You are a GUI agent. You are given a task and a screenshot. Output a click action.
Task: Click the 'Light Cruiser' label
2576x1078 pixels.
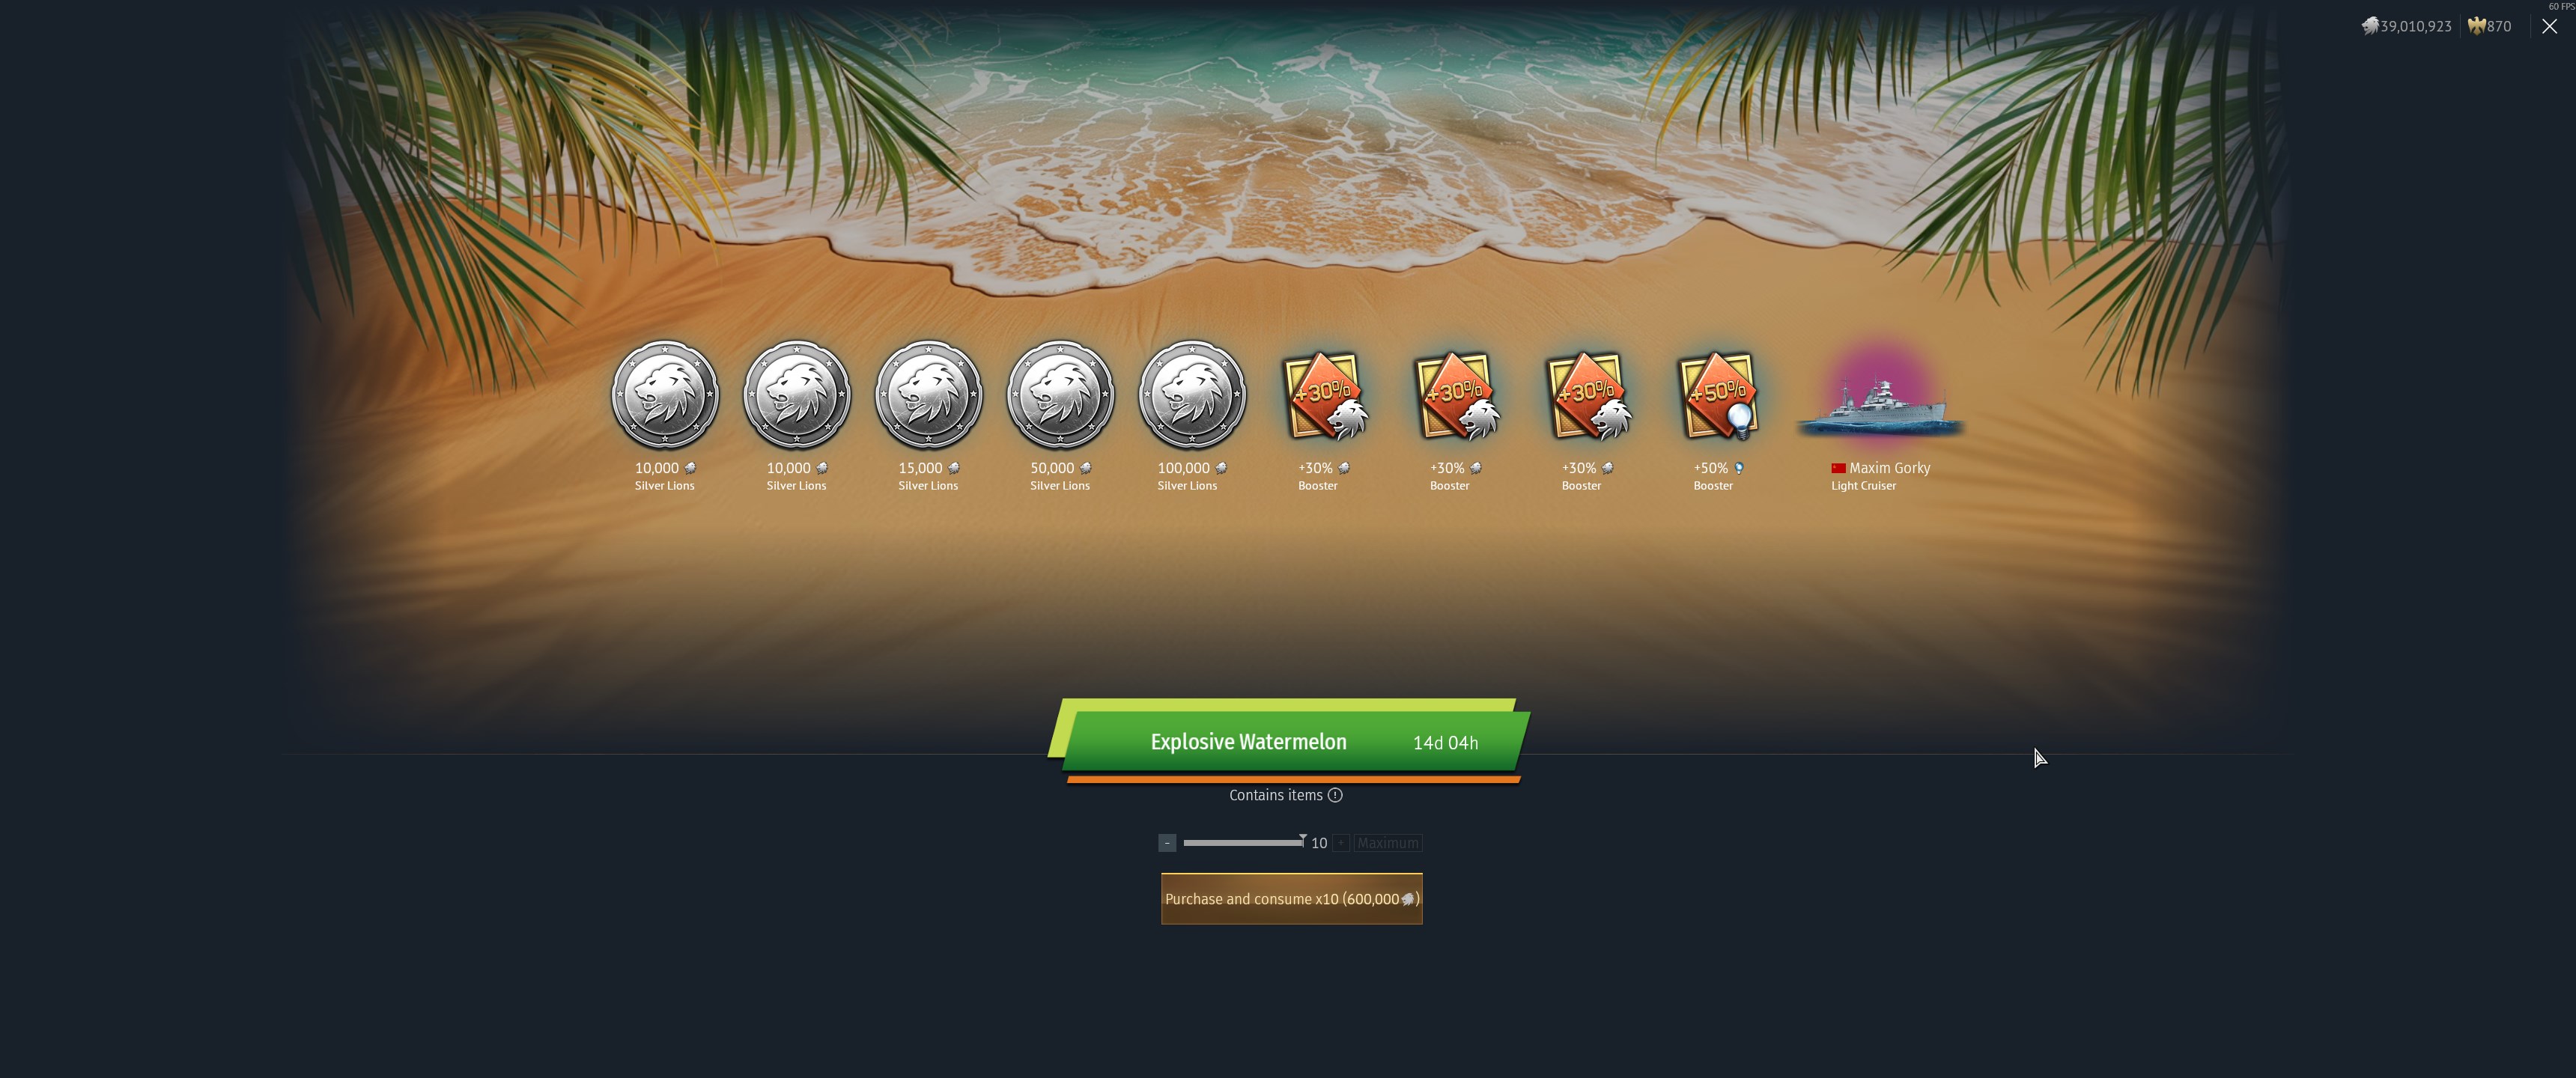pos(1863,486)
